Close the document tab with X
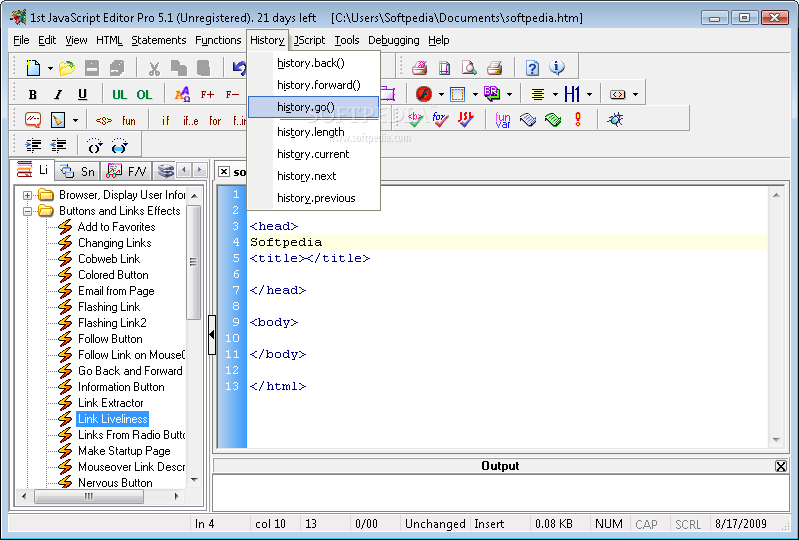 coord(224,172)
